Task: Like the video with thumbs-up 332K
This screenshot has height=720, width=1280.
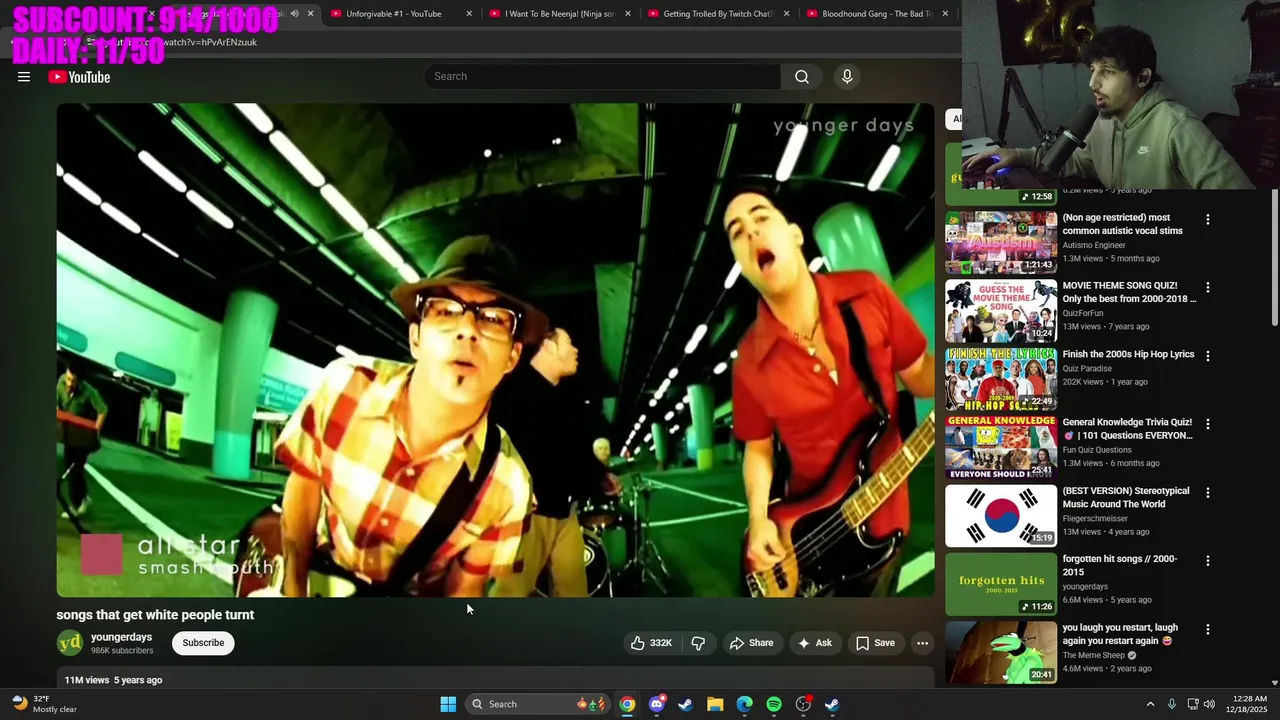Action: 651,643
